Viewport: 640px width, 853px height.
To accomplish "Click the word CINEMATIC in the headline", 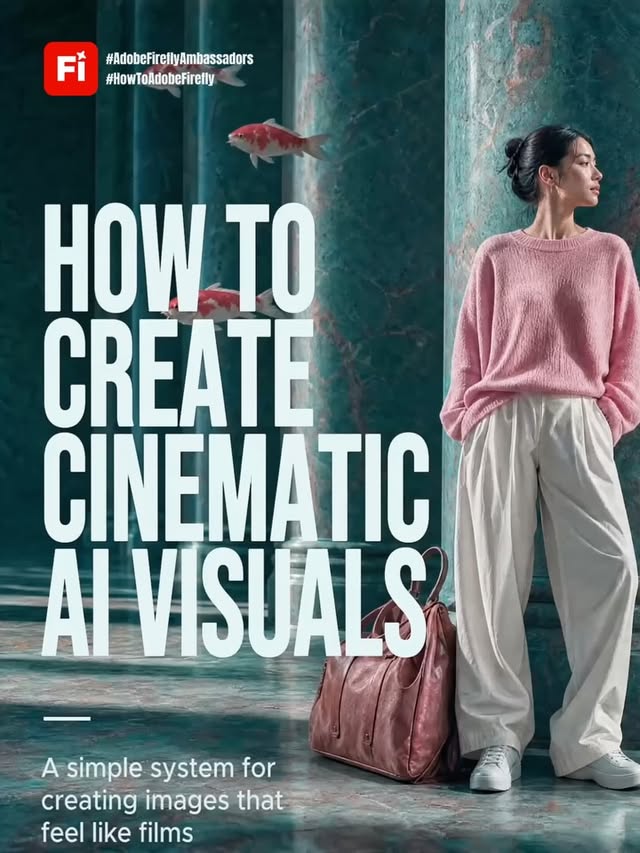I will pyautogui.click(x=236, y=488).
